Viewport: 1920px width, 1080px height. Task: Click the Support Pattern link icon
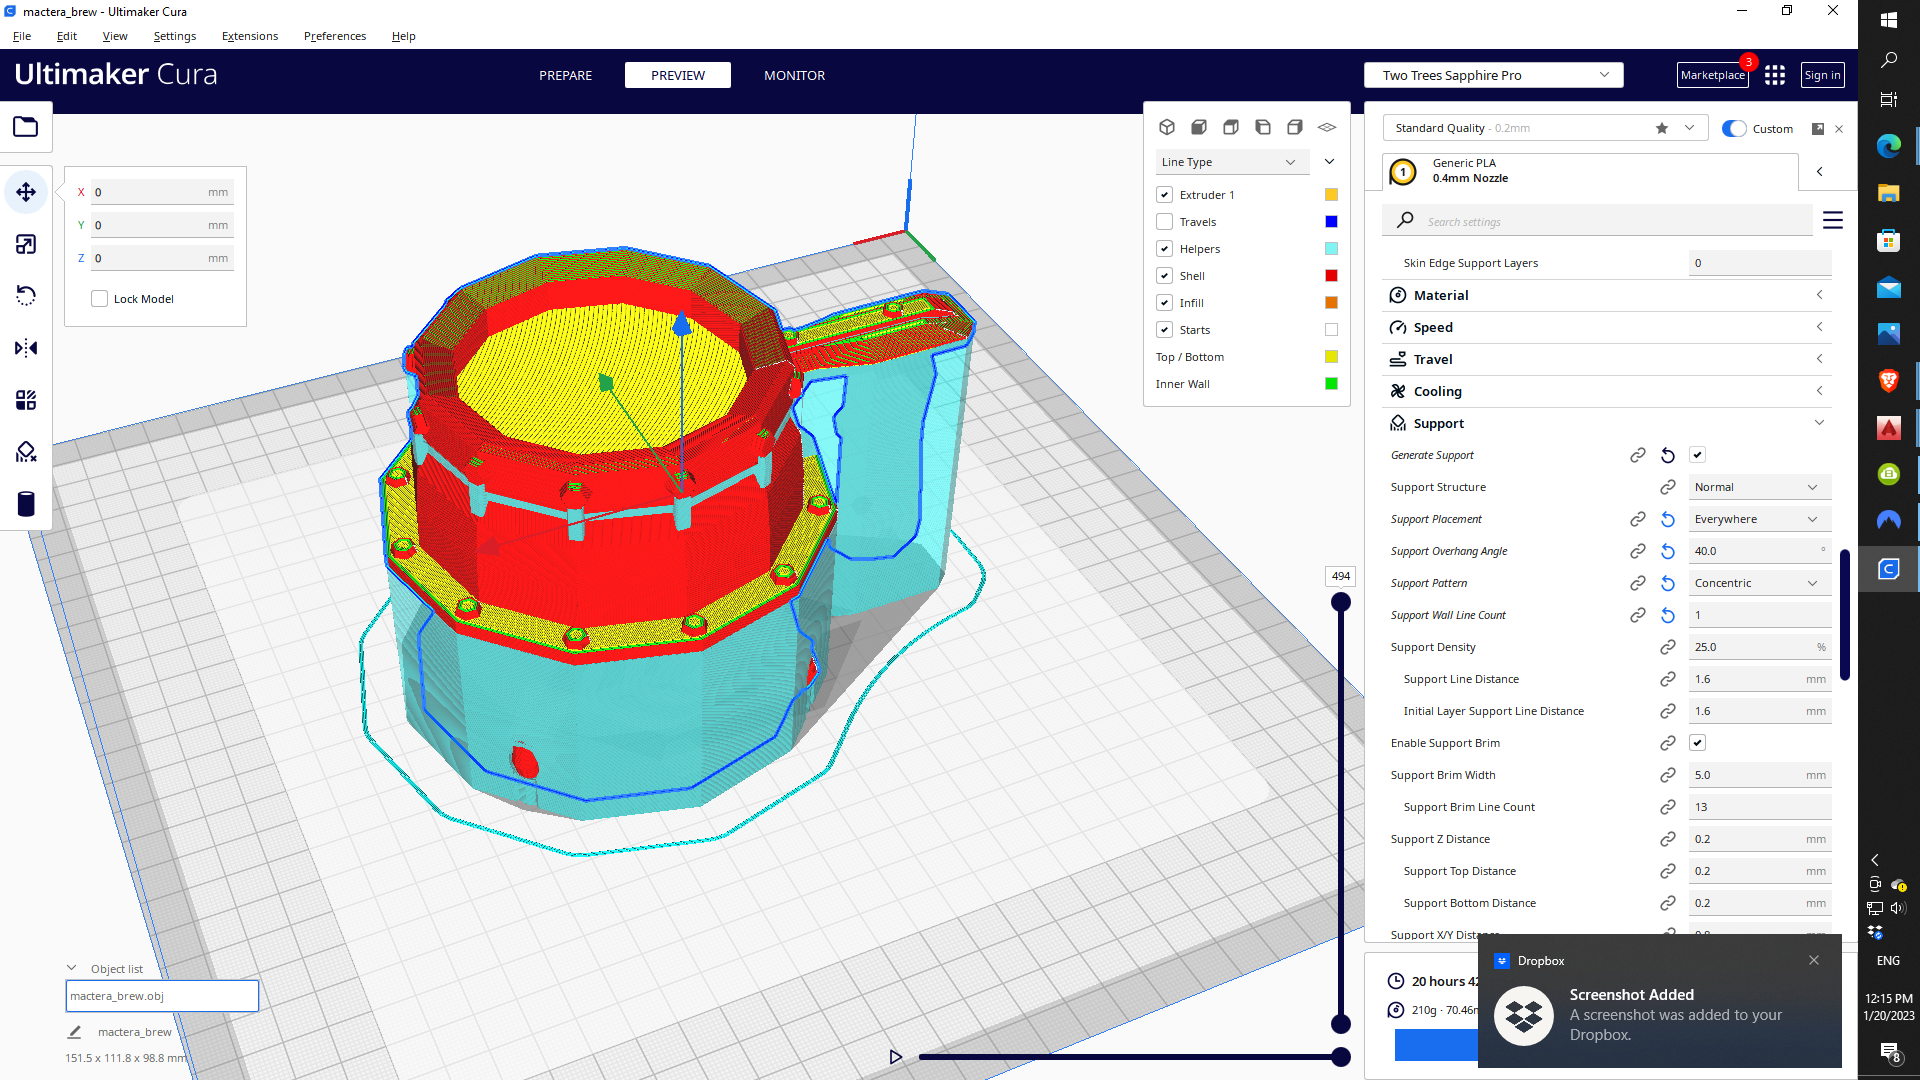coord(1638,583)
